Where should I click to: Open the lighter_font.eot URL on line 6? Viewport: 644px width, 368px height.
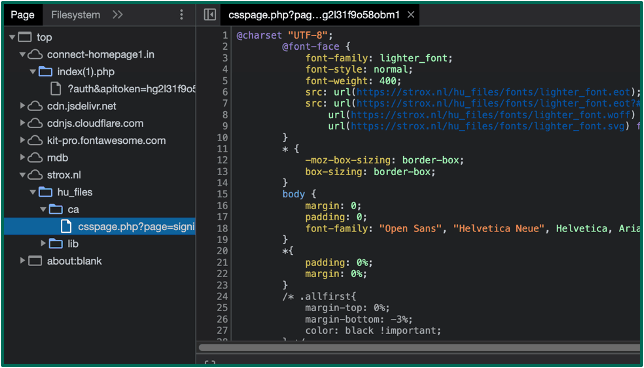tap(493, 91)
